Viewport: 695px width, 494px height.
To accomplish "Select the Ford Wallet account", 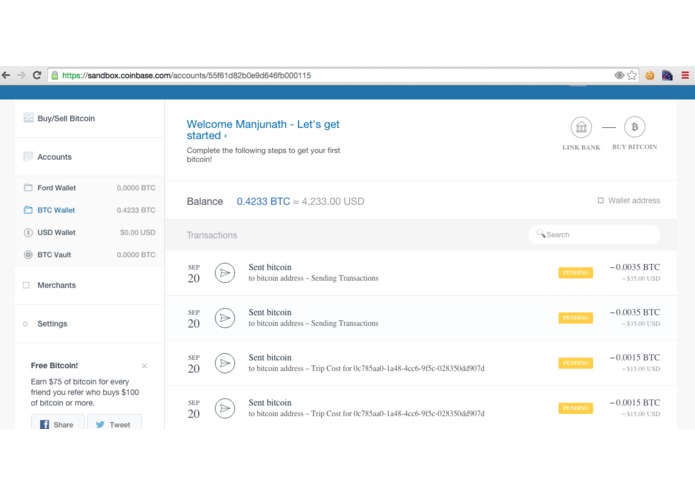I will 90,188.
